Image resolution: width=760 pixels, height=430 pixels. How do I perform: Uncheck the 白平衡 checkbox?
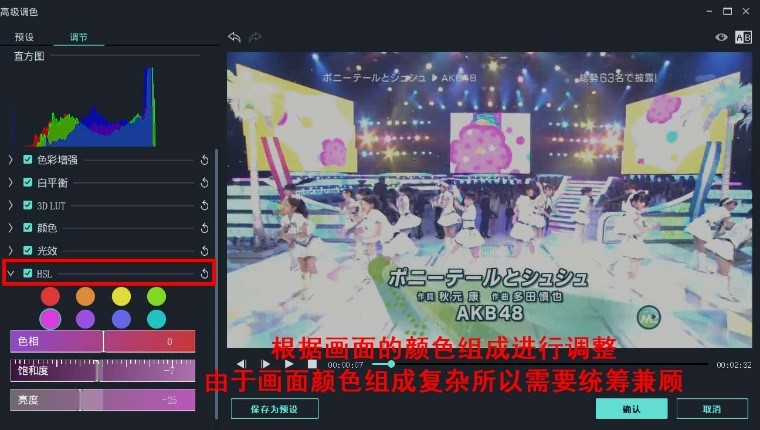pyautogui.click(x=28, y=182)
